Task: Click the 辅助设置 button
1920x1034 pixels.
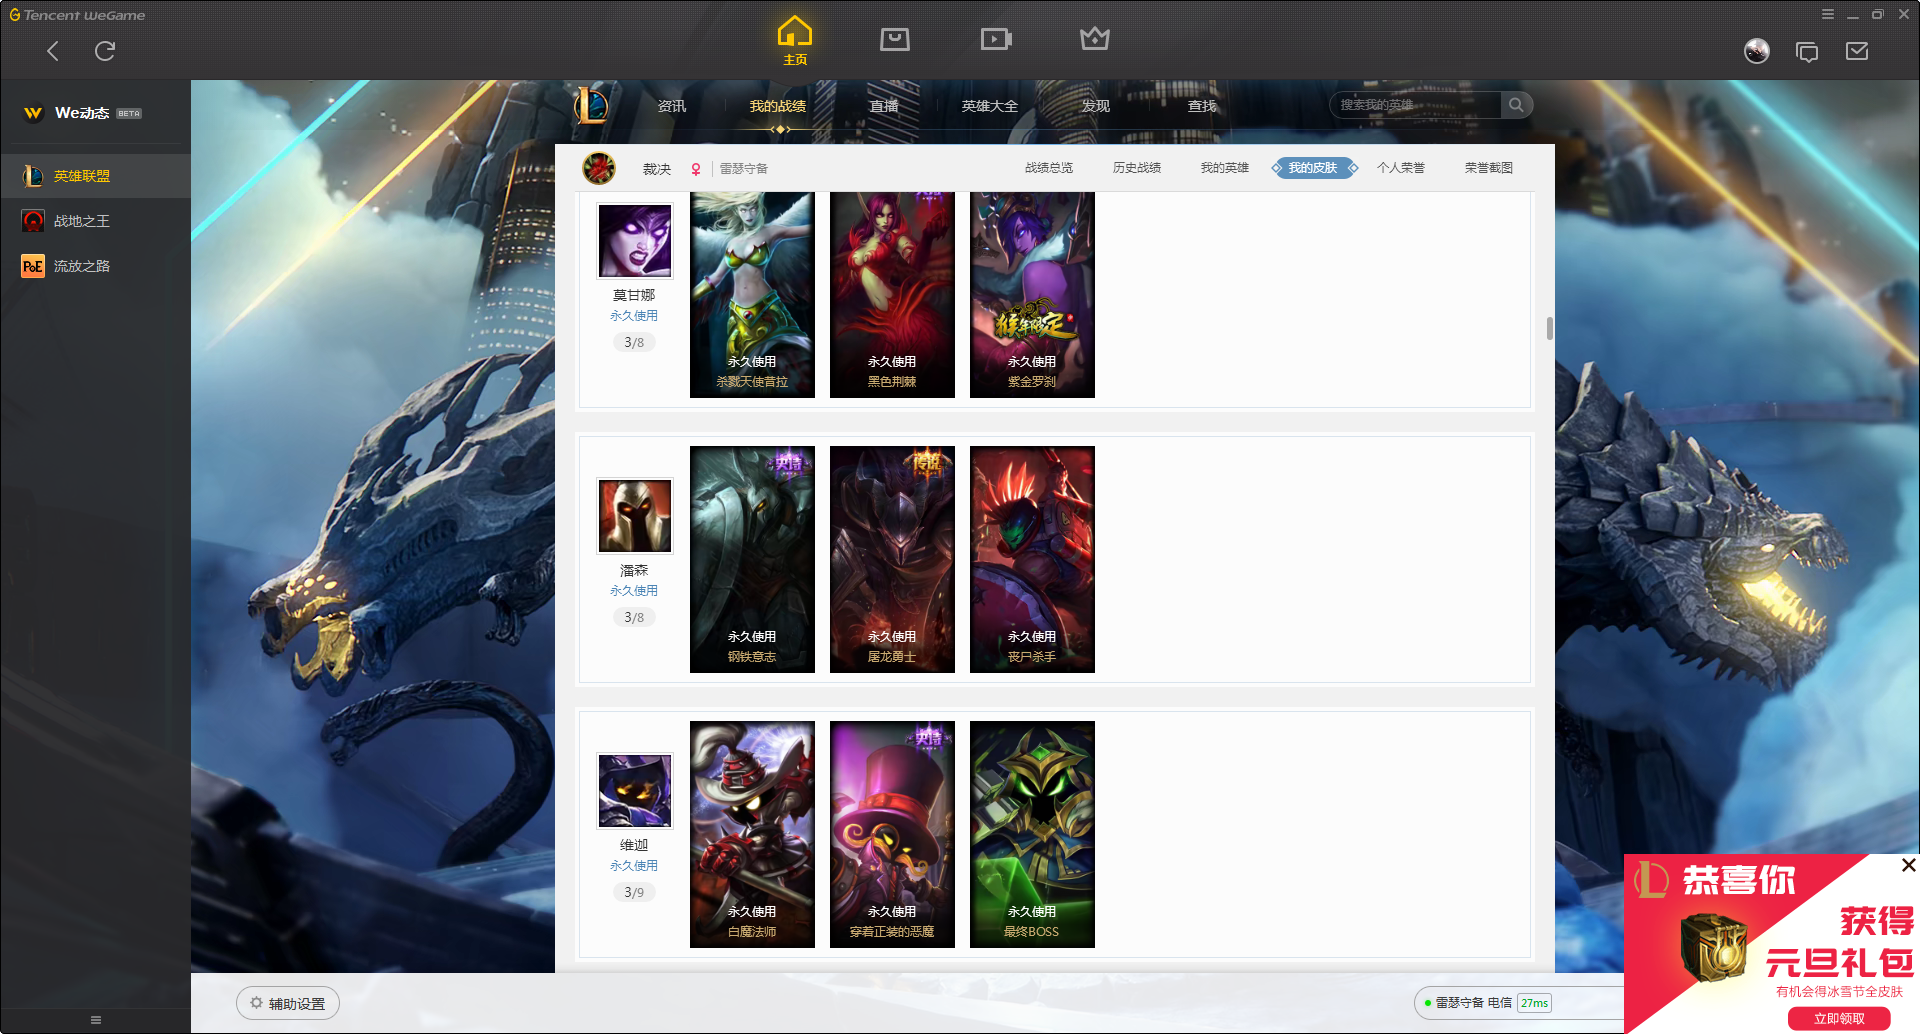Action: tap(288, 1003)
